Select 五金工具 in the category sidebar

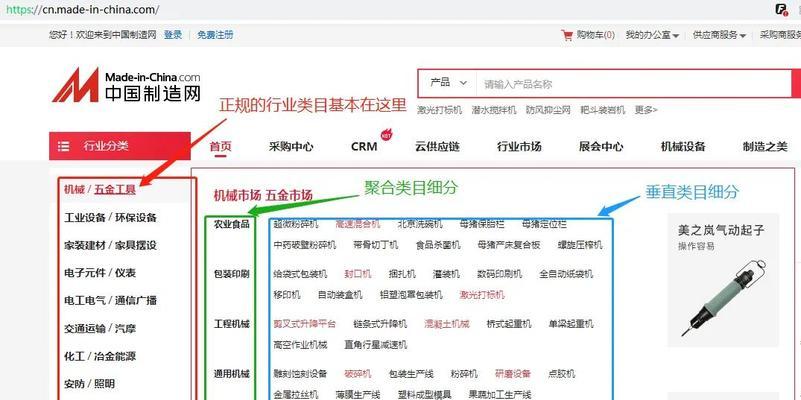click(x=115, y=190)
